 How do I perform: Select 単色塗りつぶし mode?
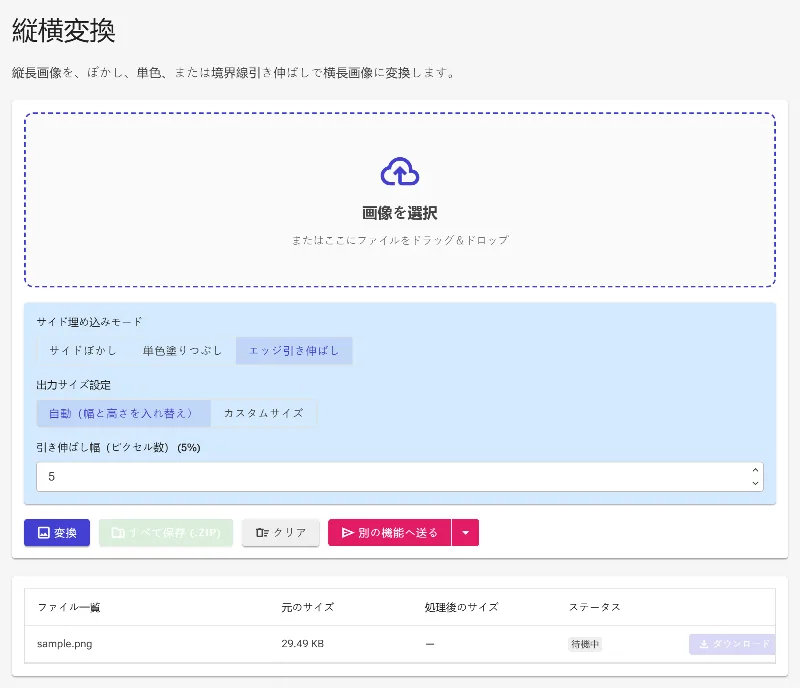[x=182, y=351]
